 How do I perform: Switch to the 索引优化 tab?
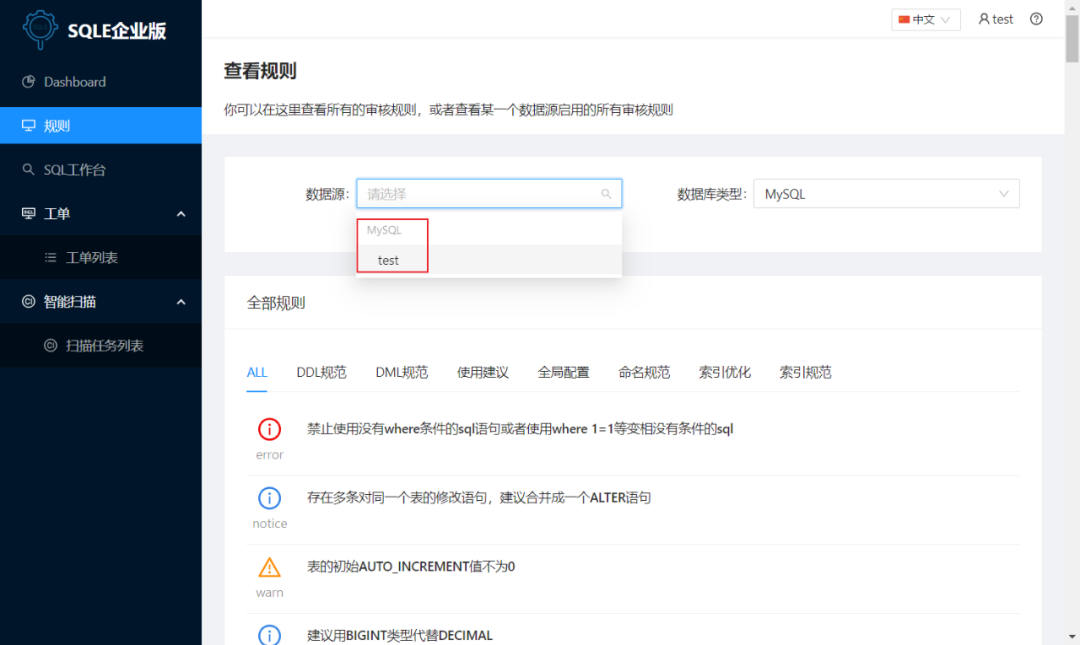(x=725, y=372)
